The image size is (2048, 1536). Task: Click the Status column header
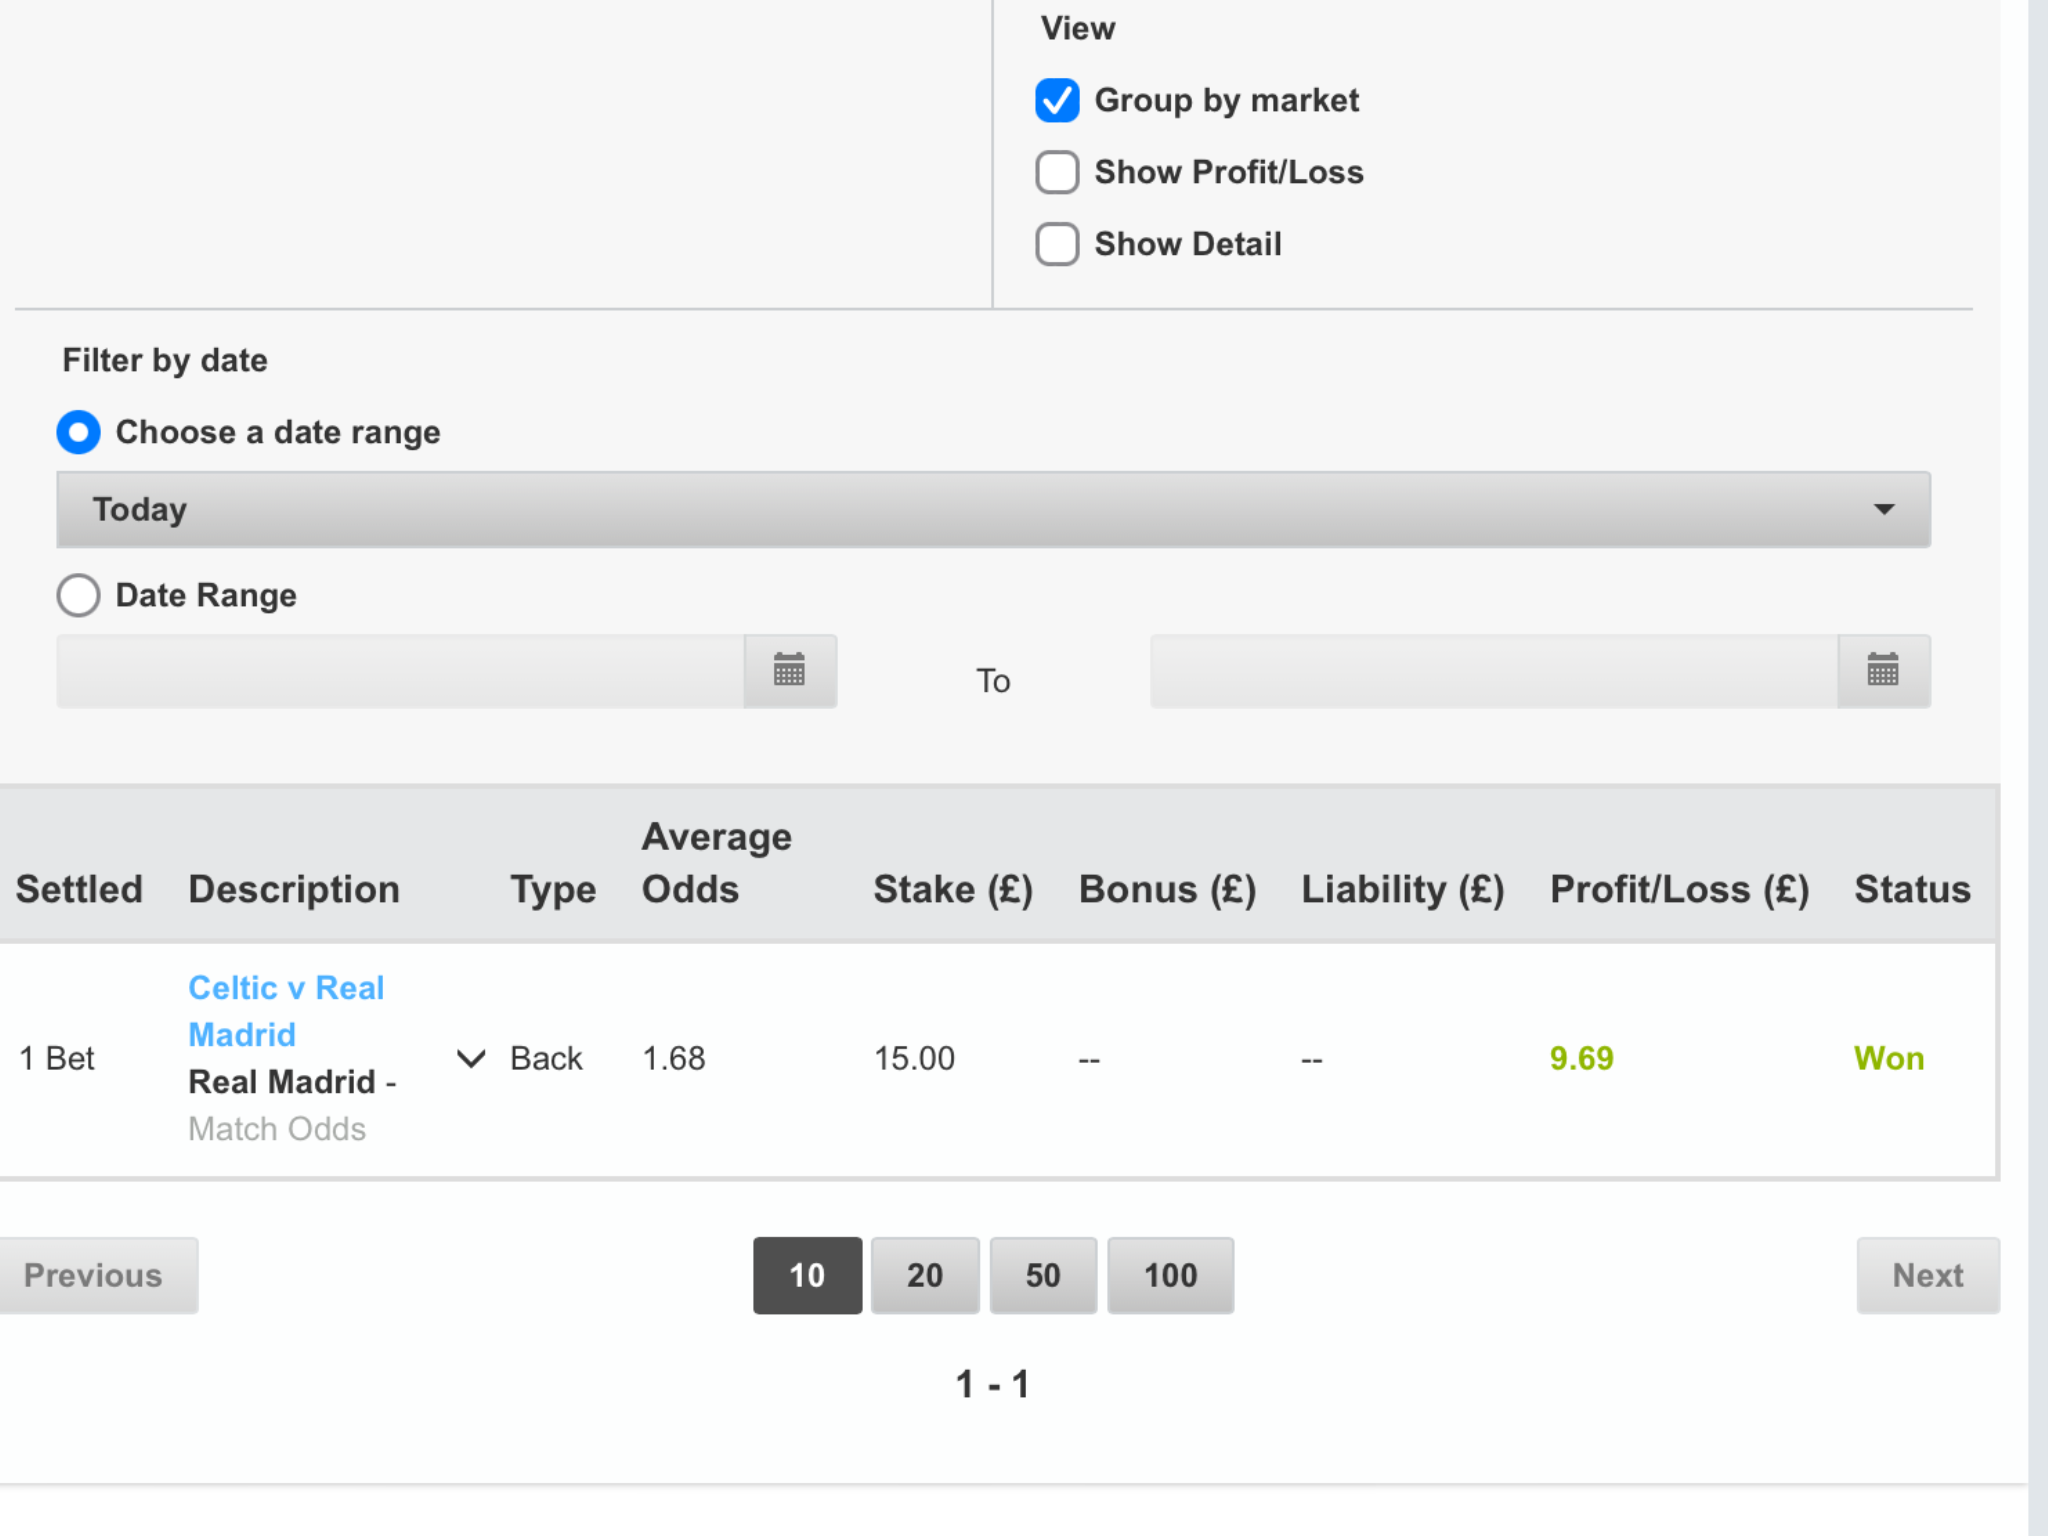(1912, 889)
